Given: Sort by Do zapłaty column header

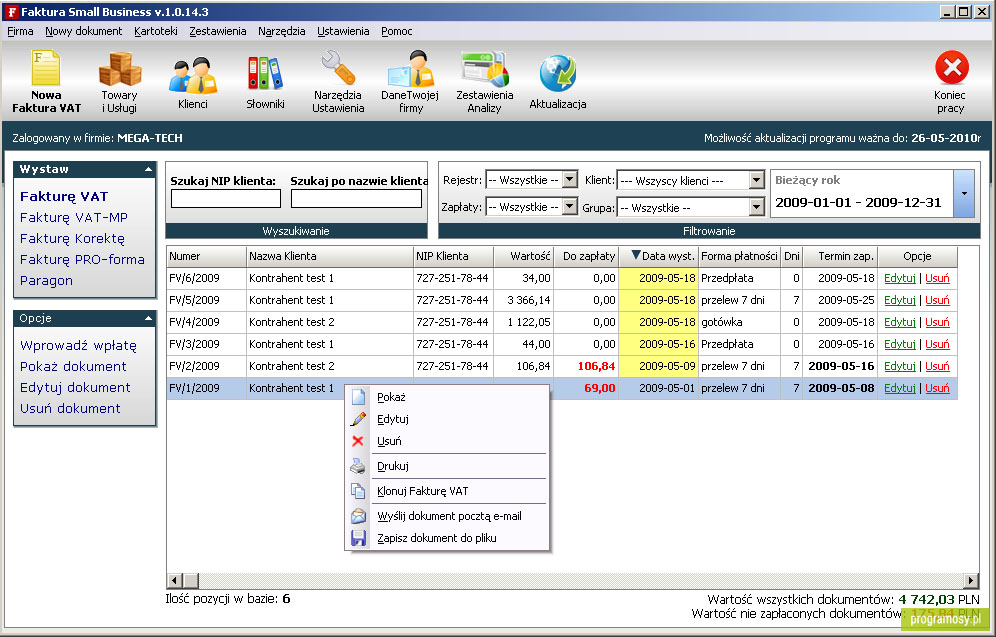Looking at the screenshot, I should point(586,256).
